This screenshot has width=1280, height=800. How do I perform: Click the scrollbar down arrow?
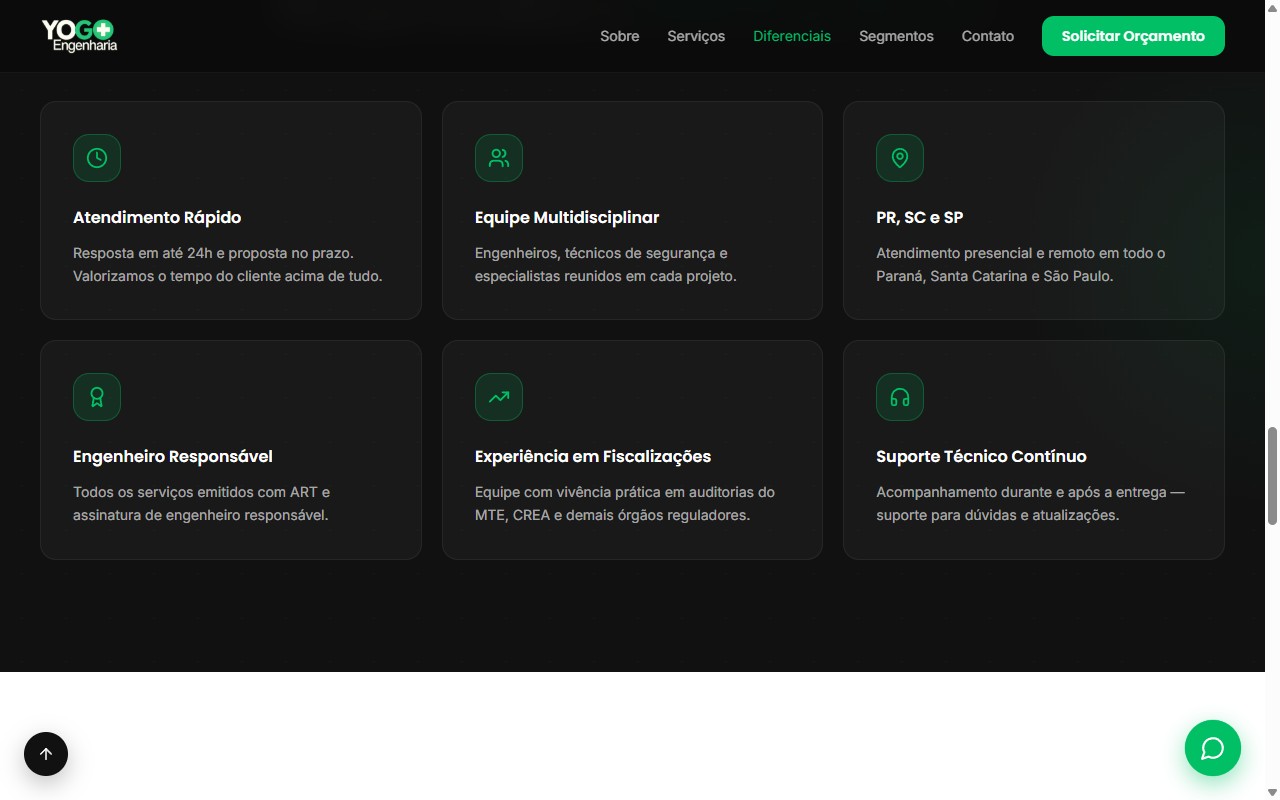1272,793
